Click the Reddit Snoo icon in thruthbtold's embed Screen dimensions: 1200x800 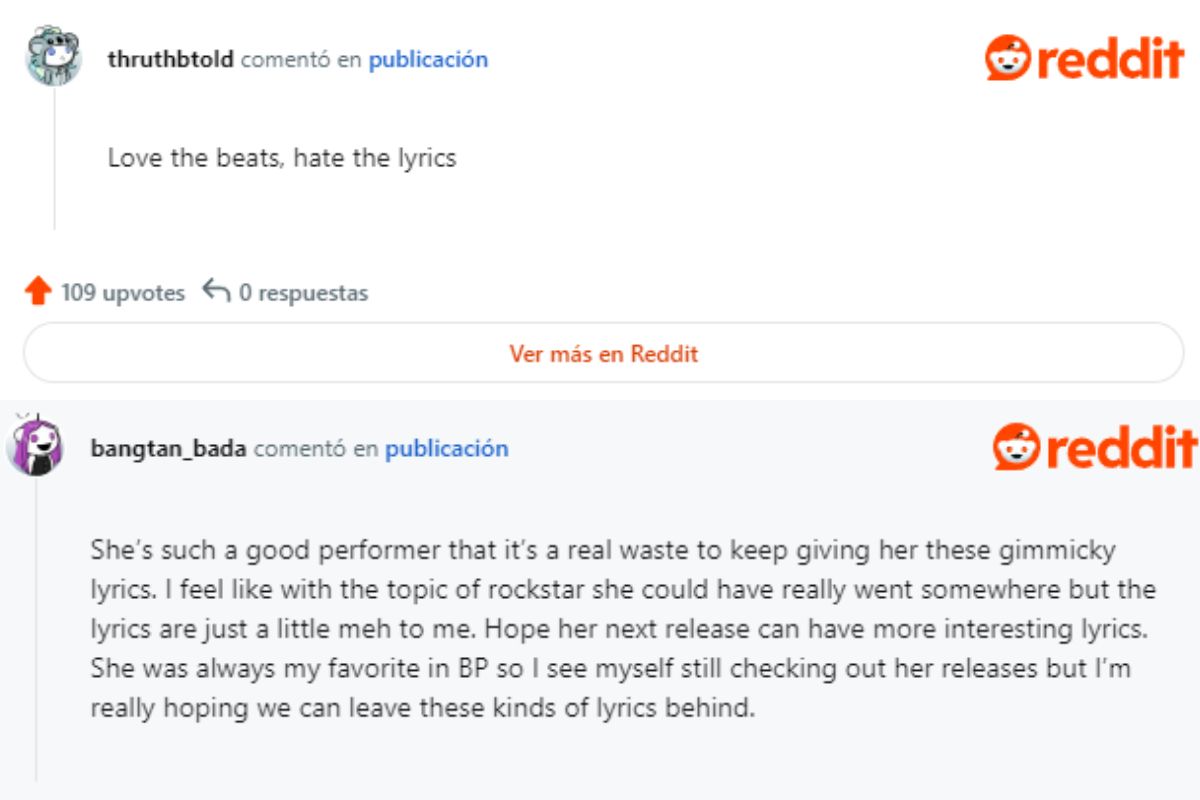tap(1008, 58)
